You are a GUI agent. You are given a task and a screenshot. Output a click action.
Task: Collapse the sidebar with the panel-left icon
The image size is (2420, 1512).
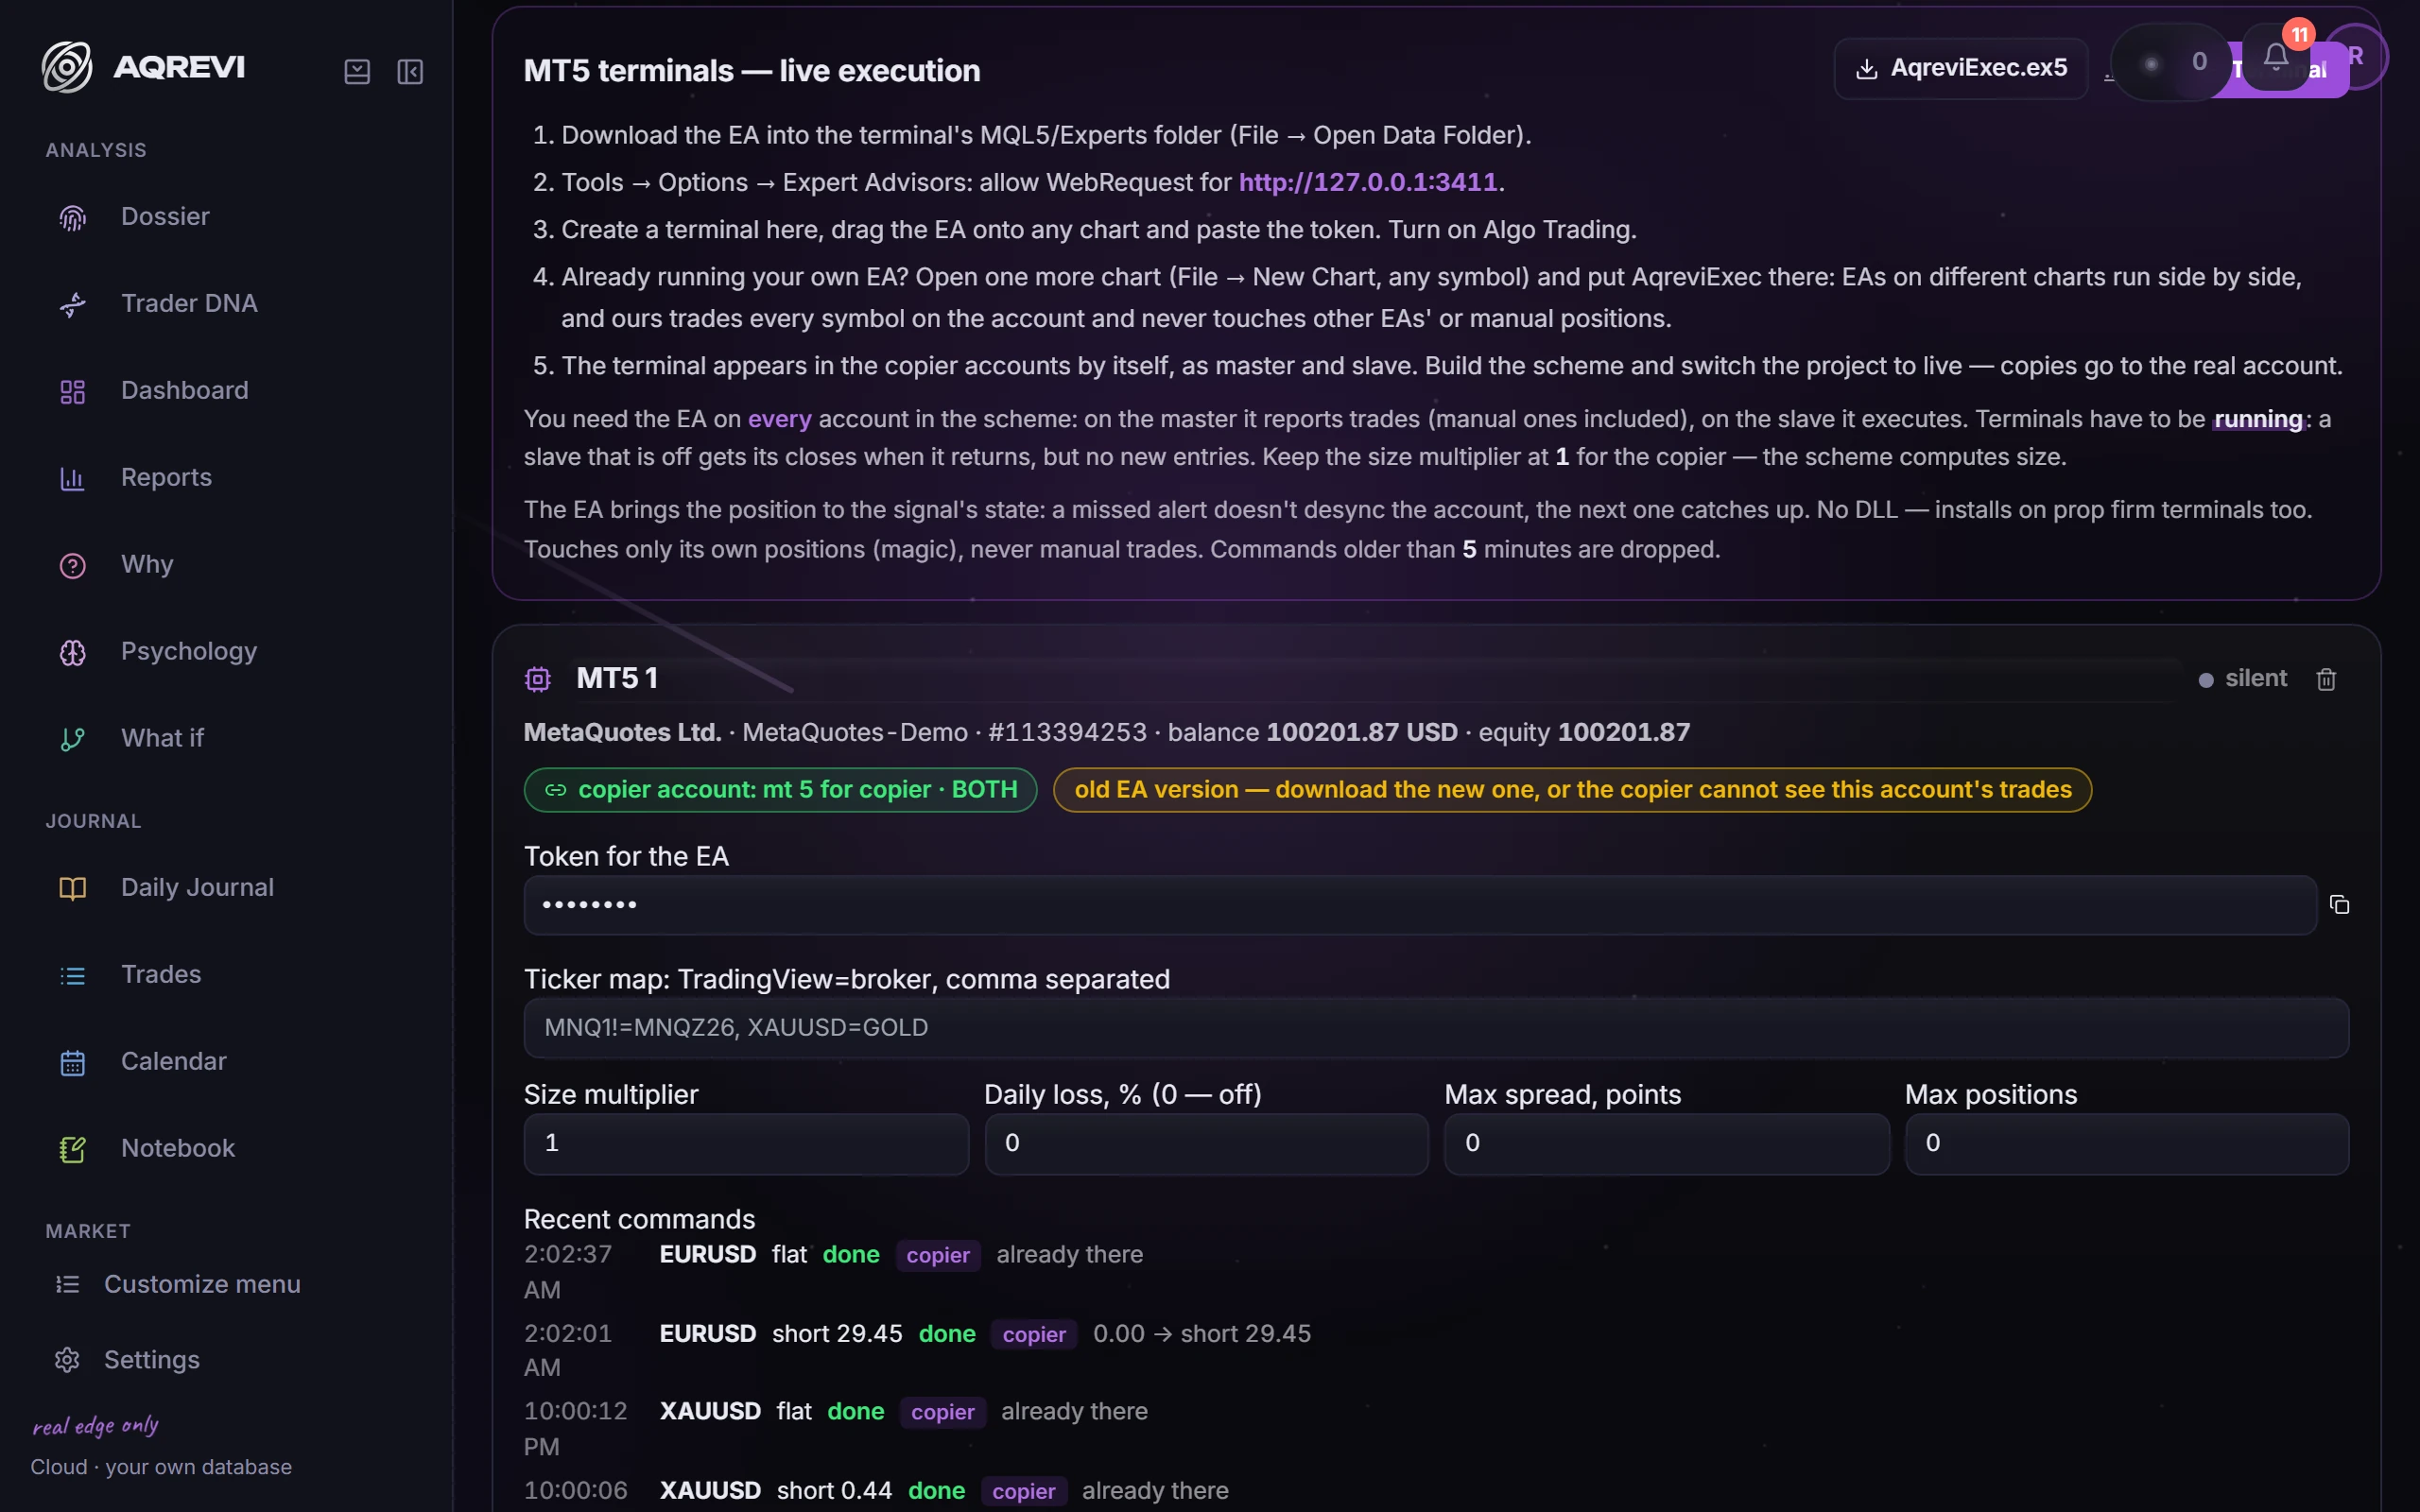tap(410, 71)
